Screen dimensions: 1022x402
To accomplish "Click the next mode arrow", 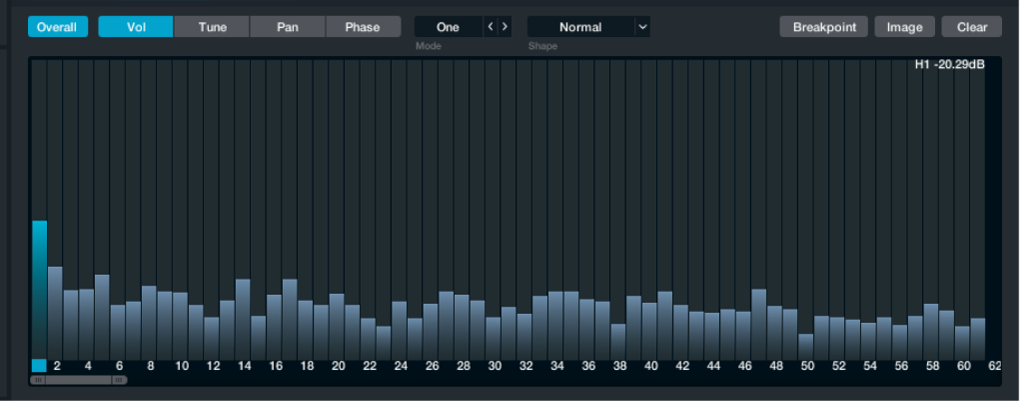I will click(x=505, y=27).
